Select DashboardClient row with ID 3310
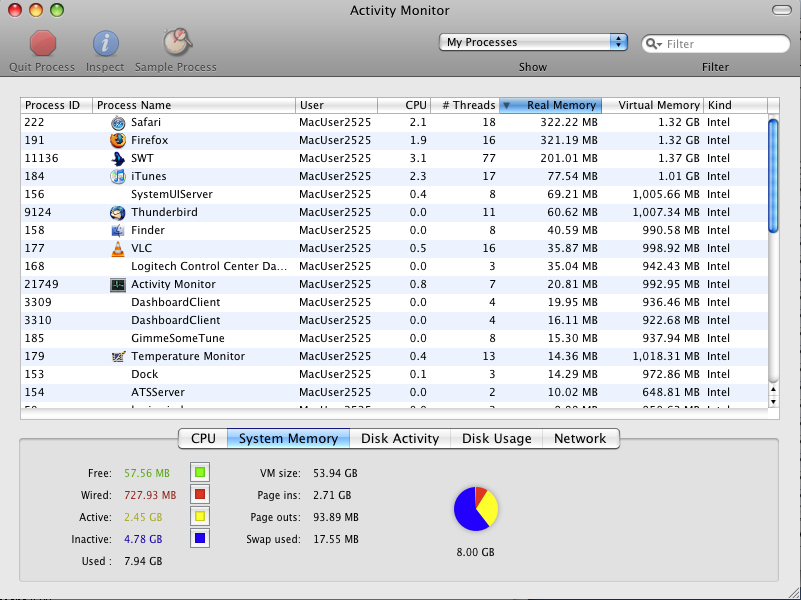This screenshot has width=801, height=600. pyautogui.click(x=394, y=320)
